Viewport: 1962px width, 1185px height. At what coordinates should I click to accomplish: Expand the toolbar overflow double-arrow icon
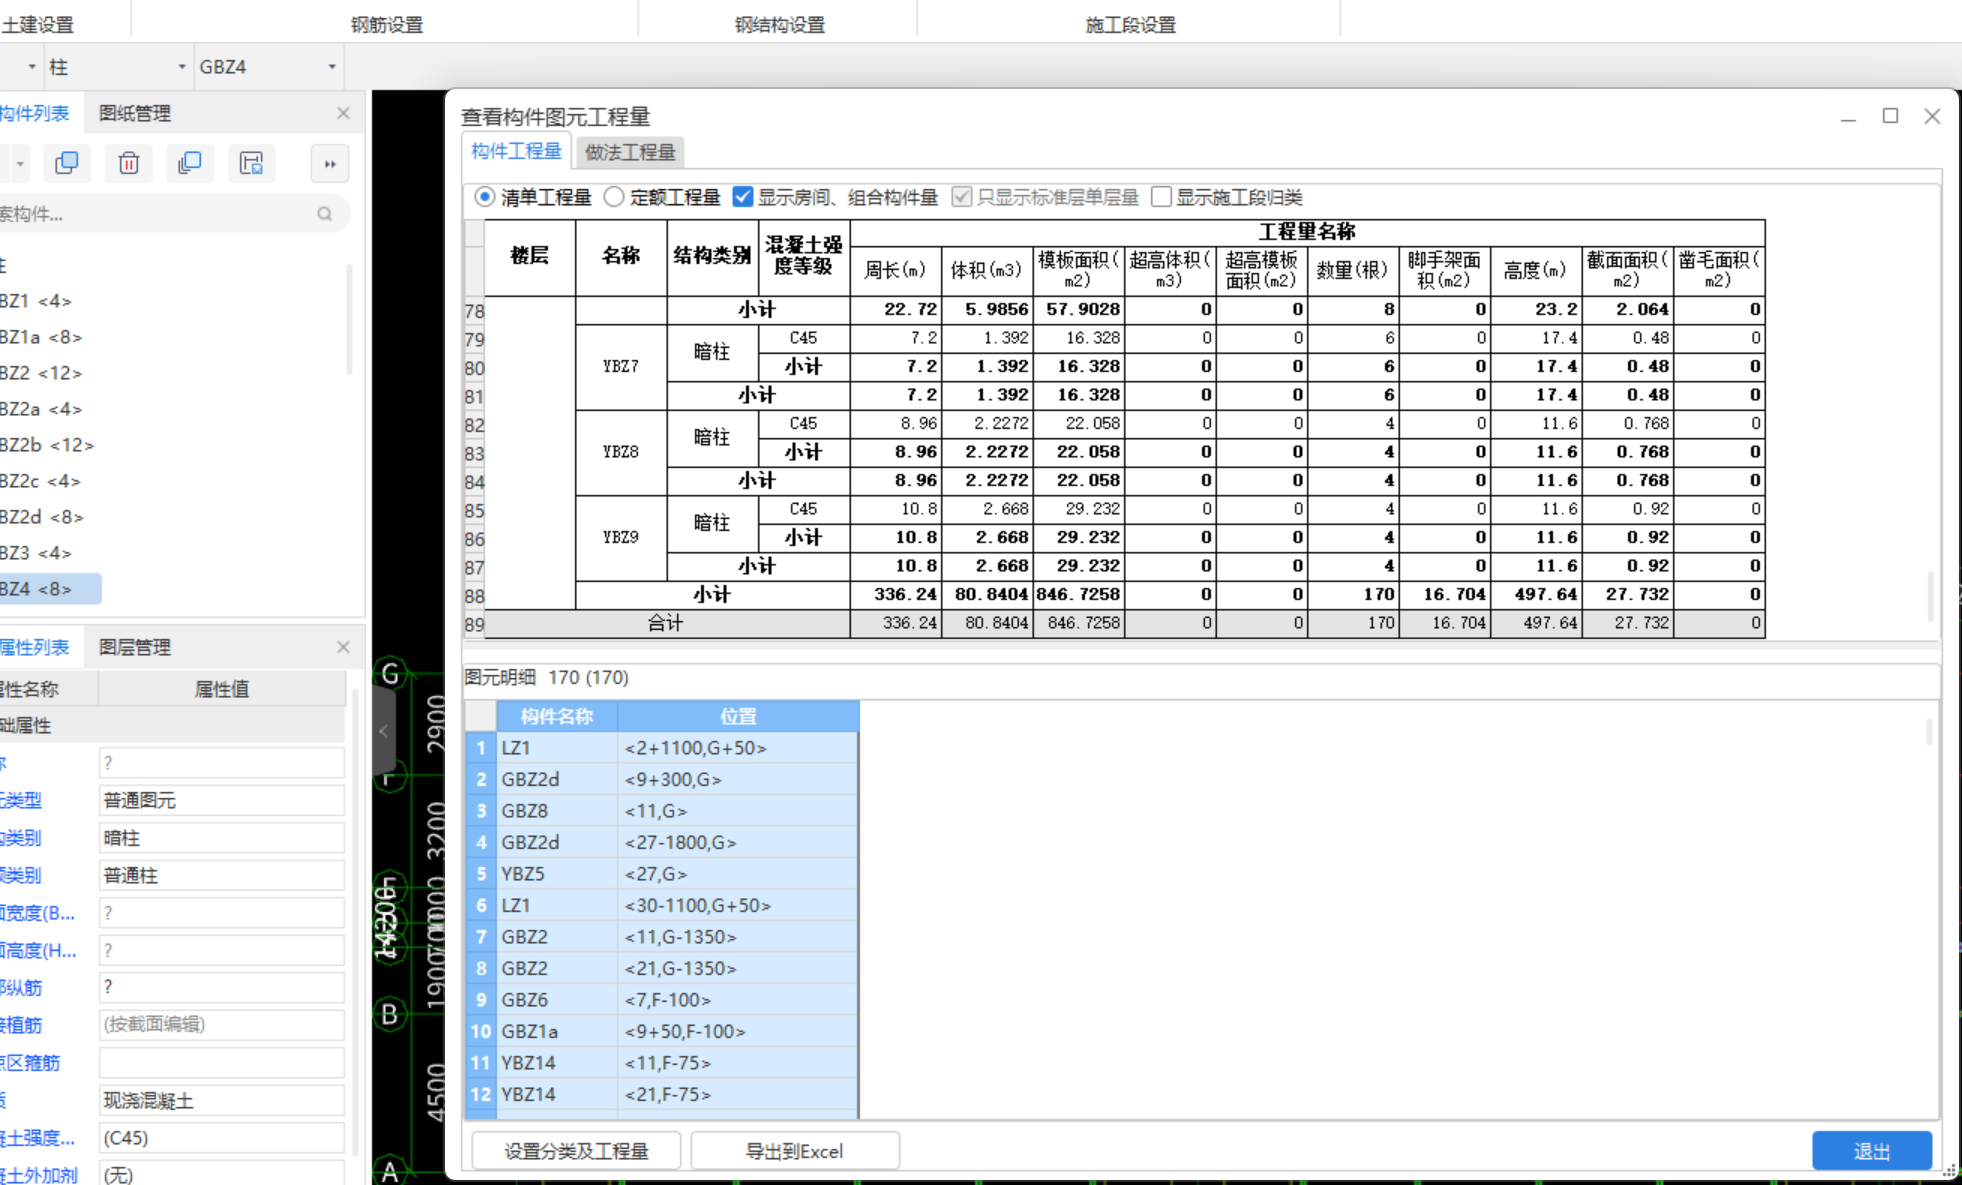[x=330, y=163]
